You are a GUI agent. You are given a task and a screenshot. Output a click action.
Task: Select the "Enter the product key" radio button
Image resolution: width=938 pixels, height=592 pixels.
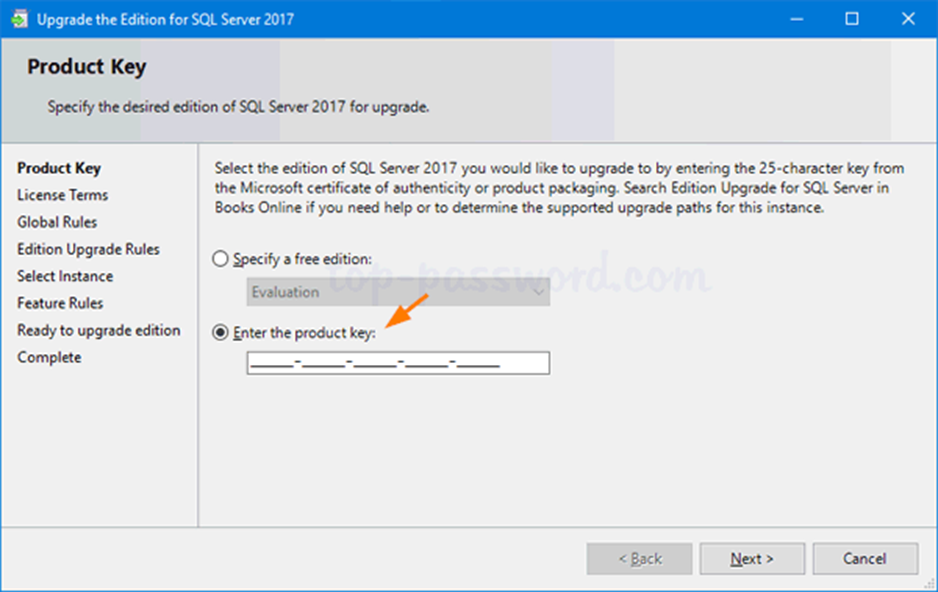click(x=221, y=333)
